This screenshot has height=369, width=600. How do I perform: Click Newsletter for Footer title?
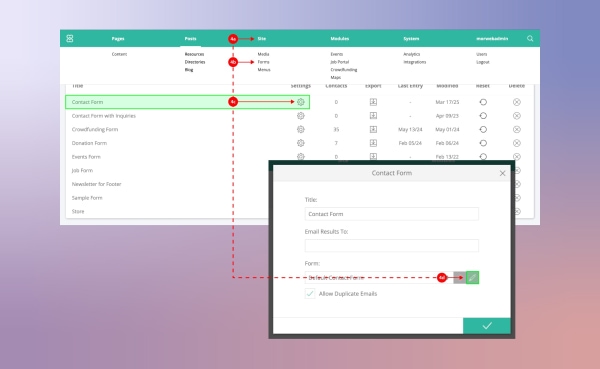pyautogui.click(x=96, y=184)
